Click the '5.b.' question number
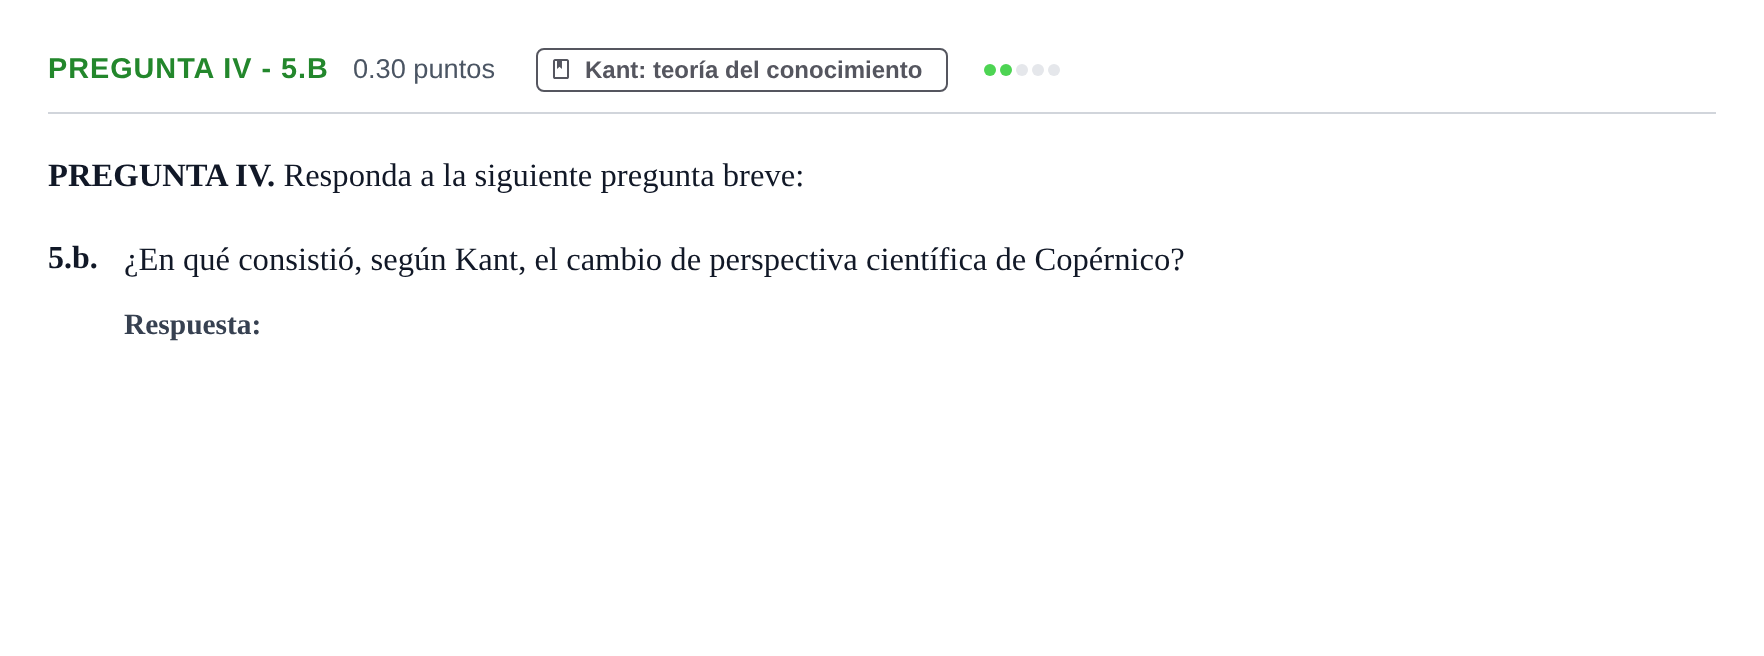Image resolution: width=1764 pixels, height=656 pixels. pos(73,258)
